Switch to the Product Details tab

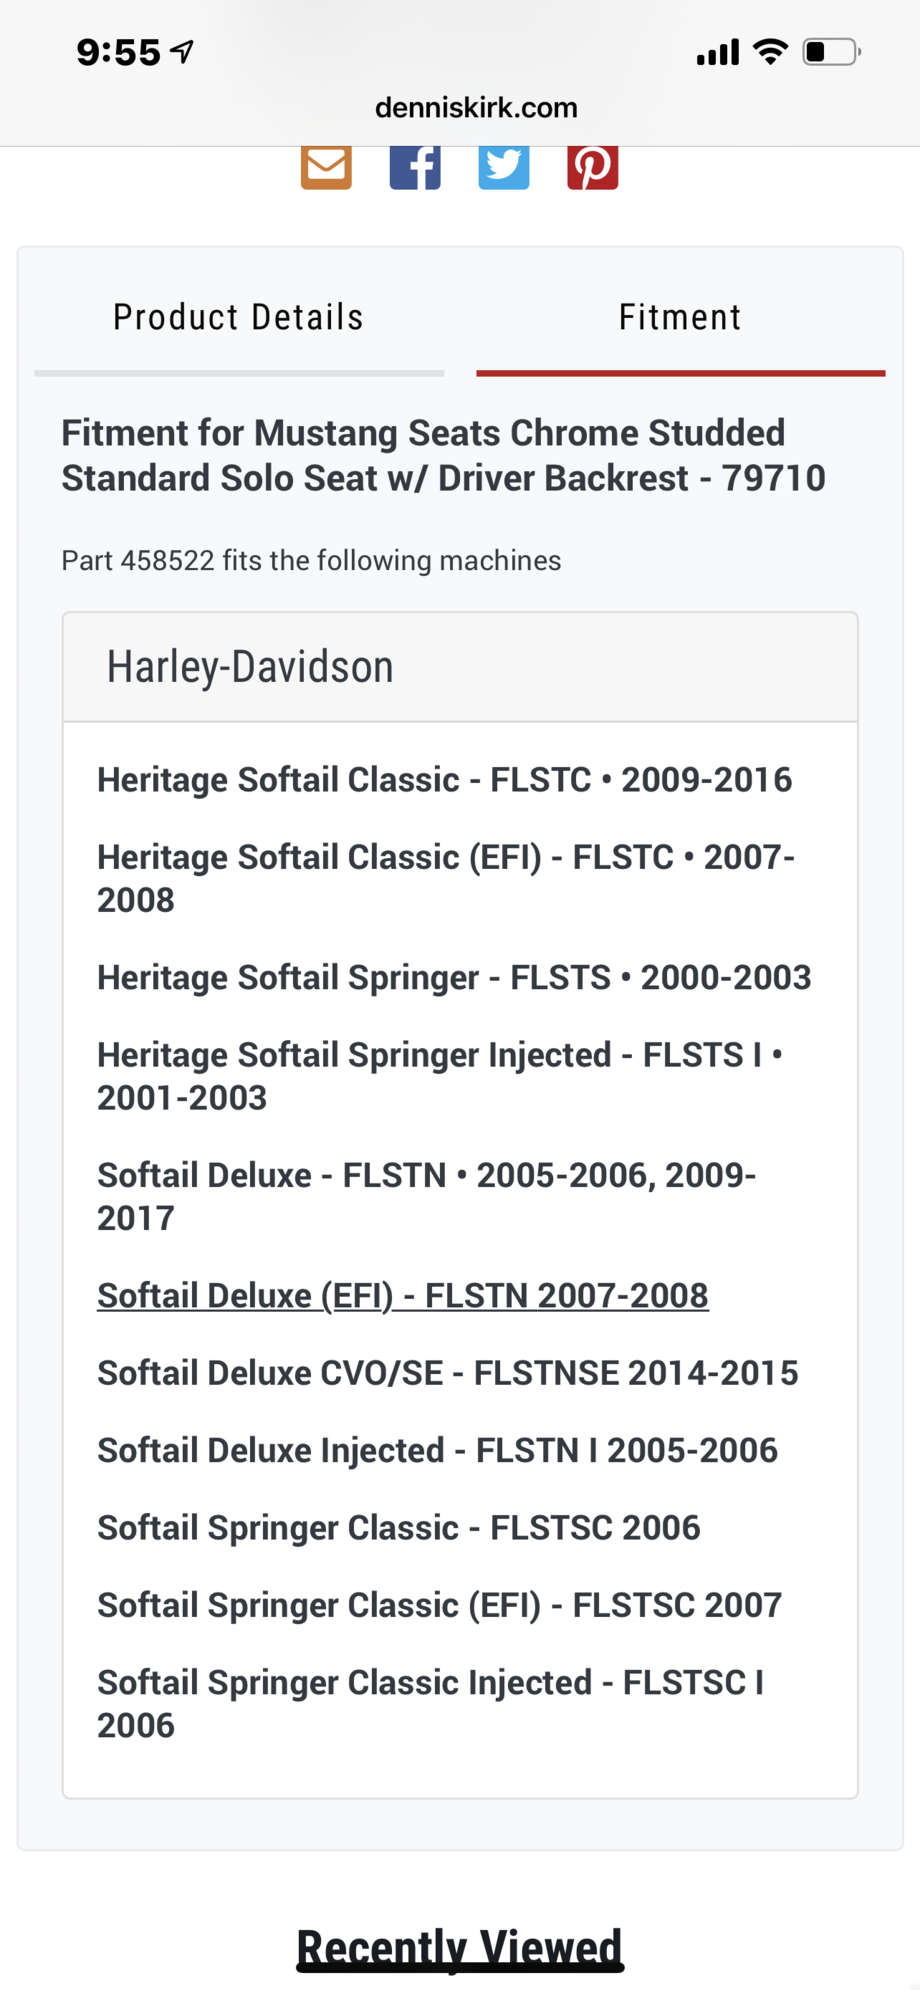tap(238, 318)
